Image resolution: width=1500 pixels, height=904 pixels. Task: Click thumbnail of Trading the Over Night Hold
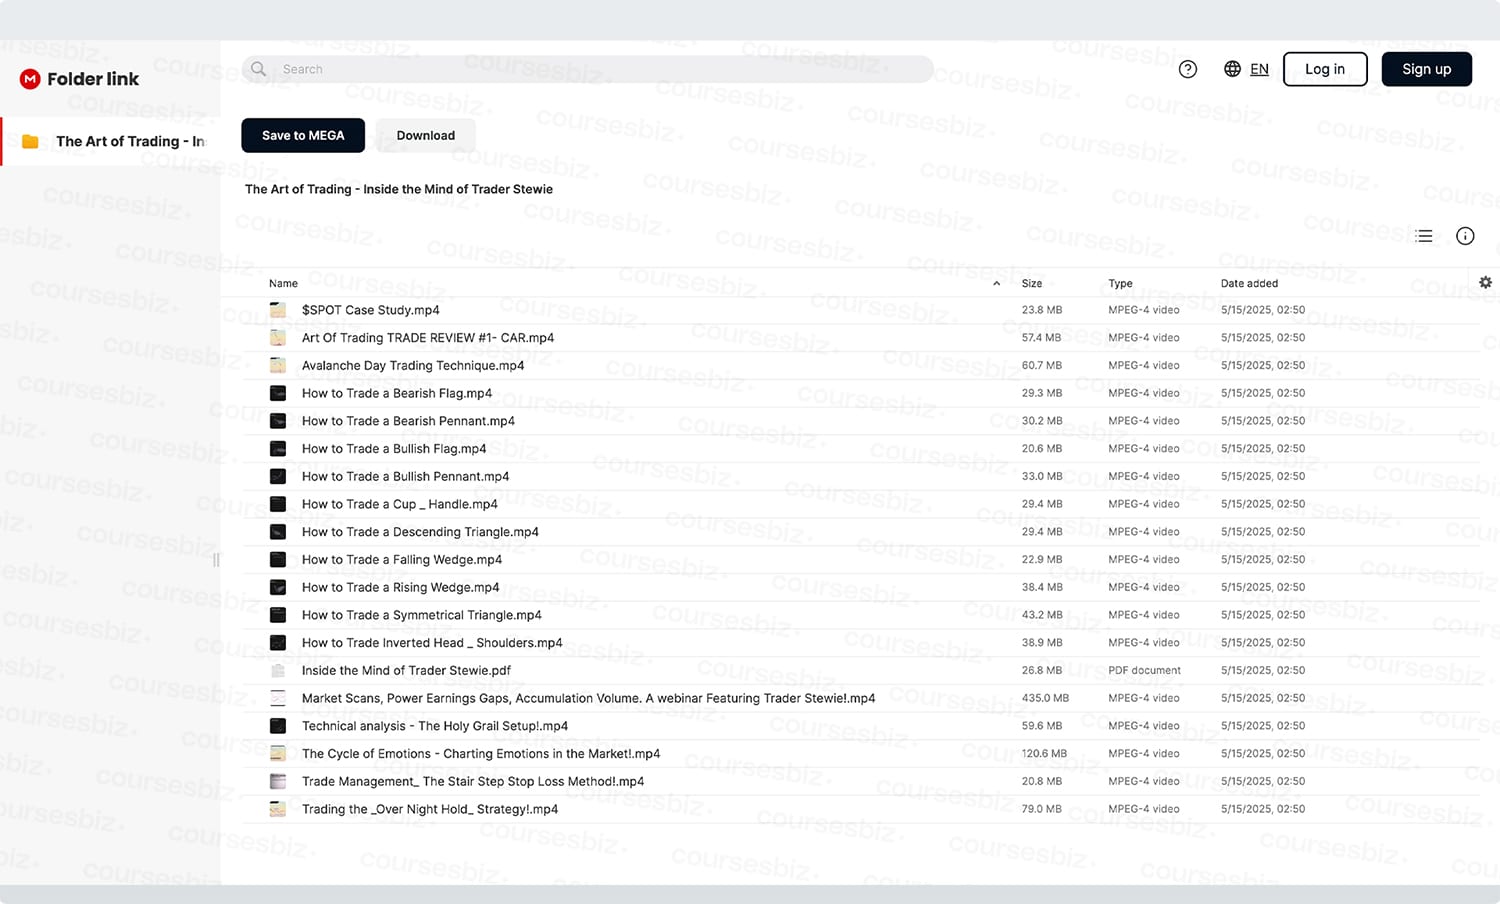(x=278, y=809)
